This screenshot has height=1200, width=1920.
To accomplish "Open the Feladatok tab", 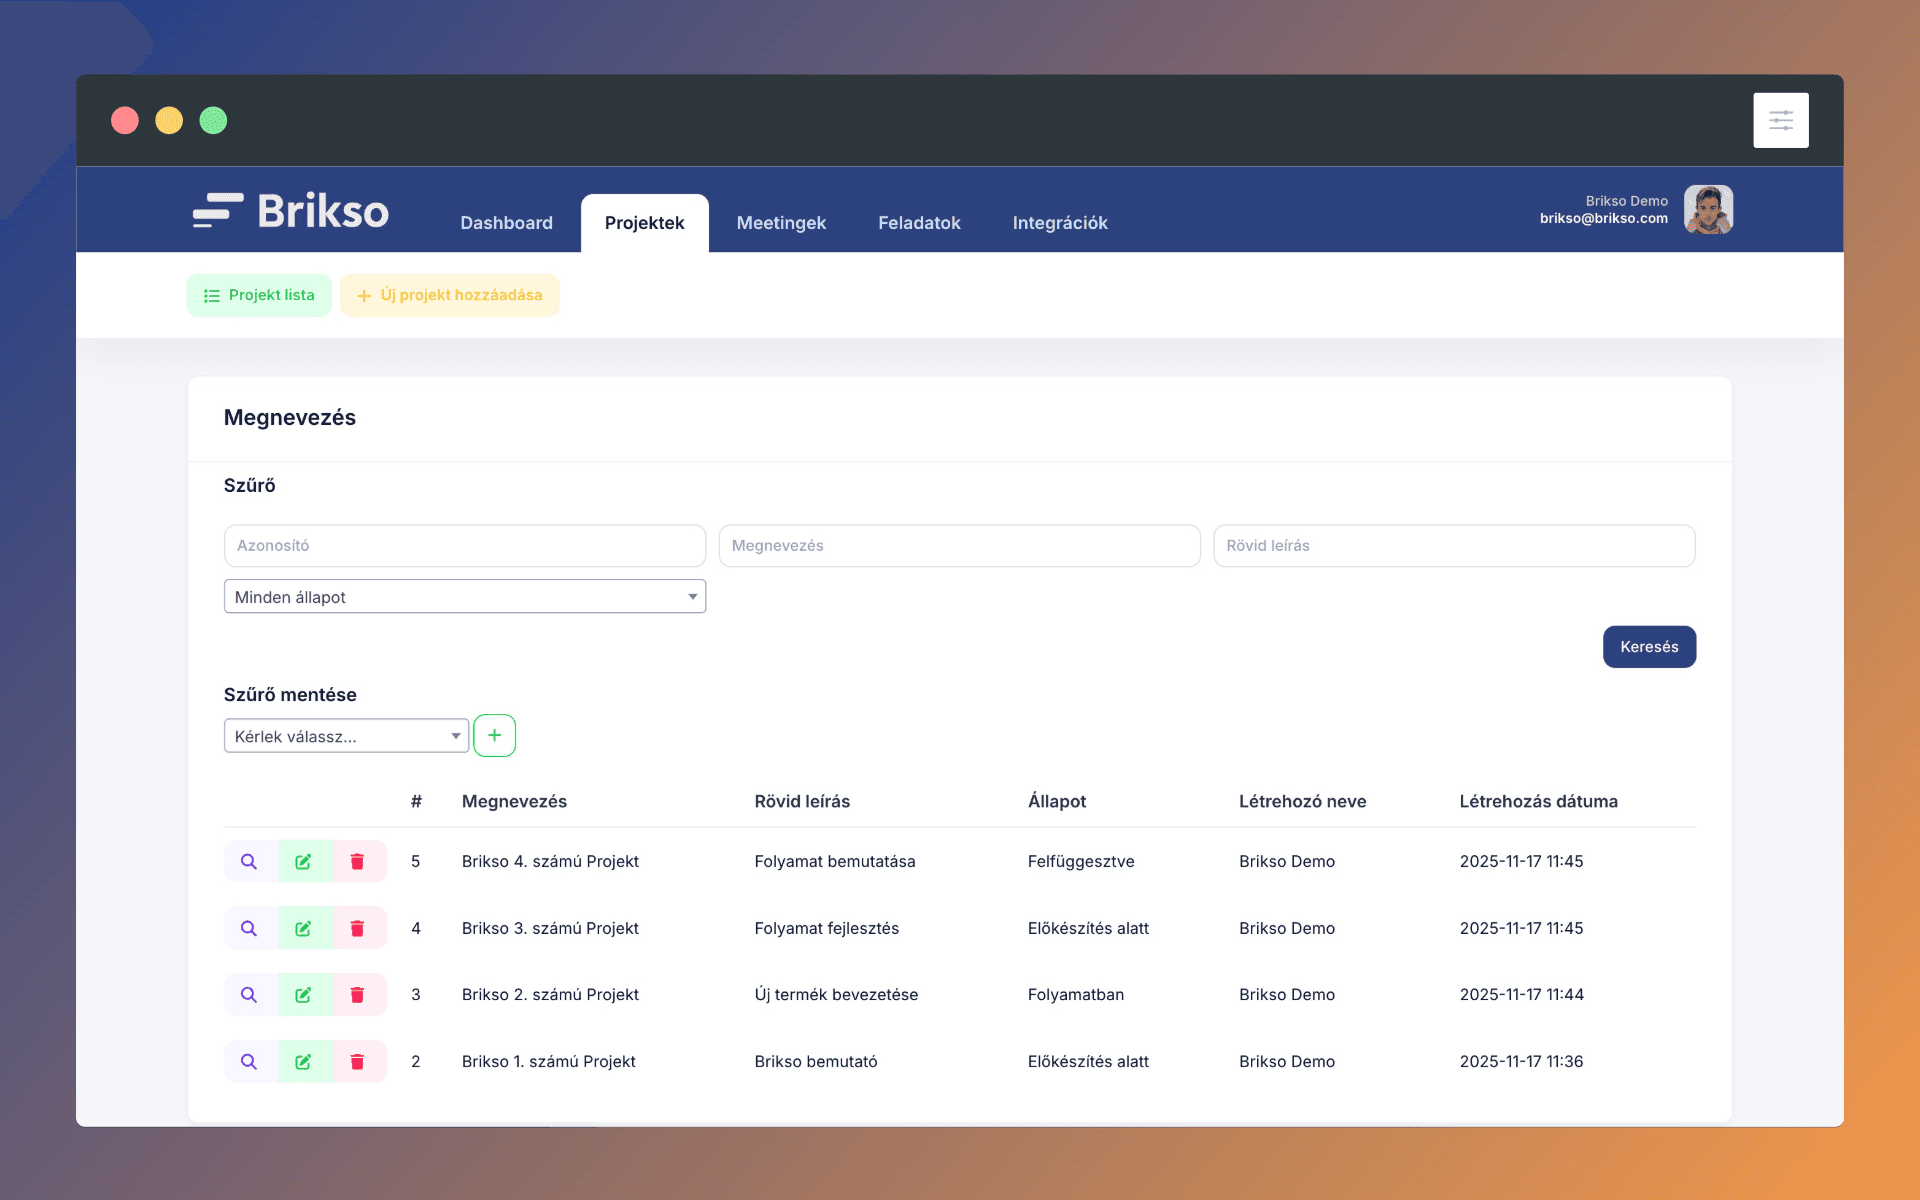I will pyautogui.click(x=919, y=223).
